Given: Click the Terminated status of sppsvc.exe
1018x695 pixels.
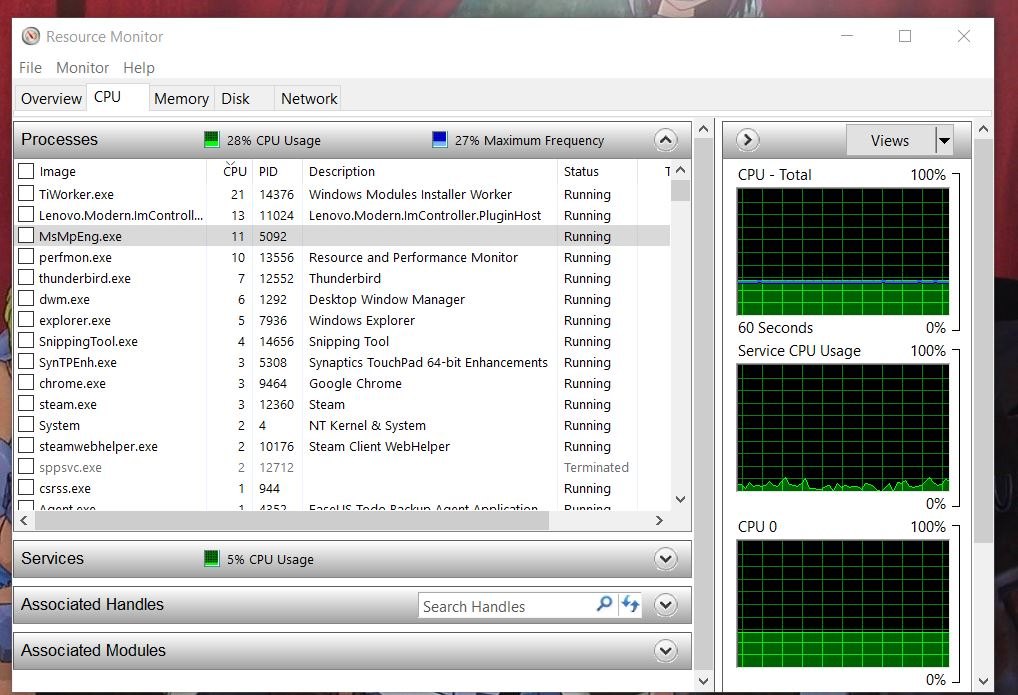Looking at the screenshot, I should tap(596, 467).
